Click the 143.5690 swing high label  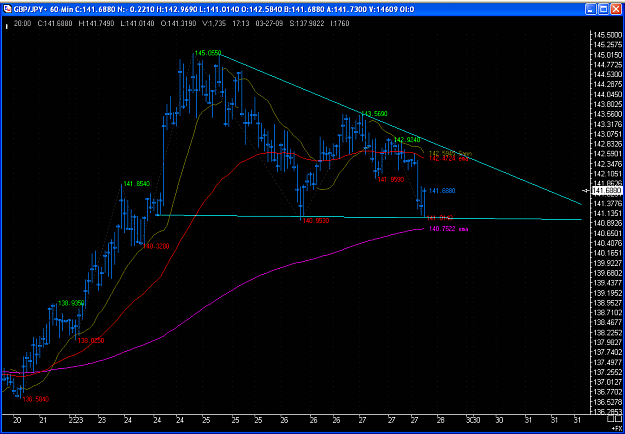374,114
